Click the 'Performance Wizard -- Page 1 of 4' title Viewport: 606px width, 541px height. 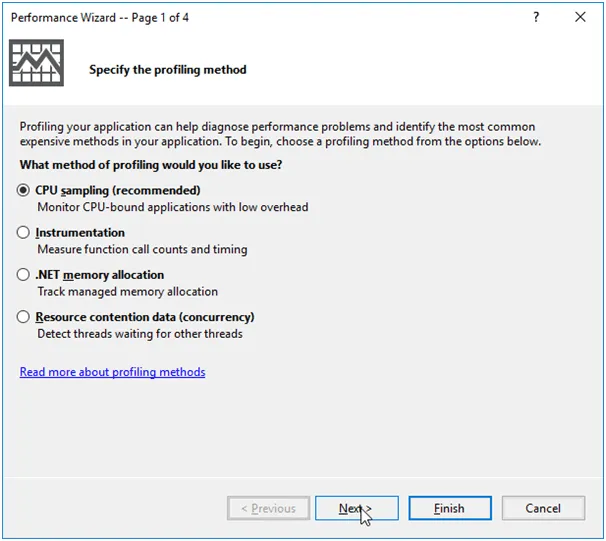pyautogui.click(x=100, y=17)
